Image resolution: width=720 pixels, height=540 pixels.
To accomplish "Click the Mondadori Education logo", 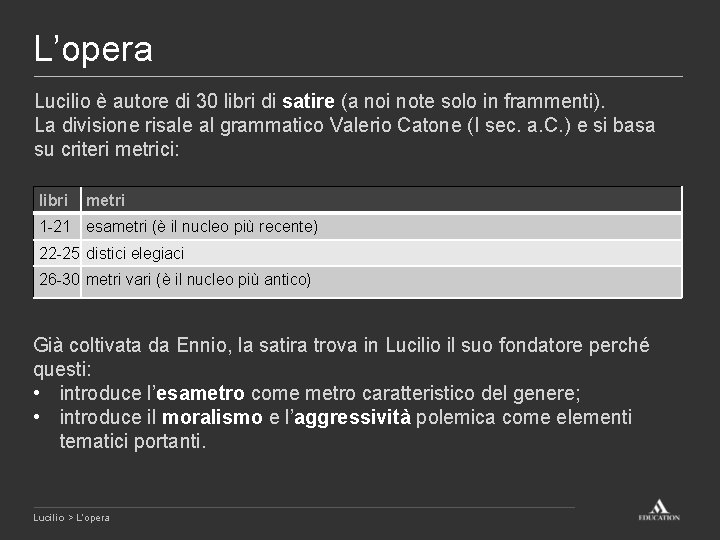I will pyautogui.click(x=659, y=510).
